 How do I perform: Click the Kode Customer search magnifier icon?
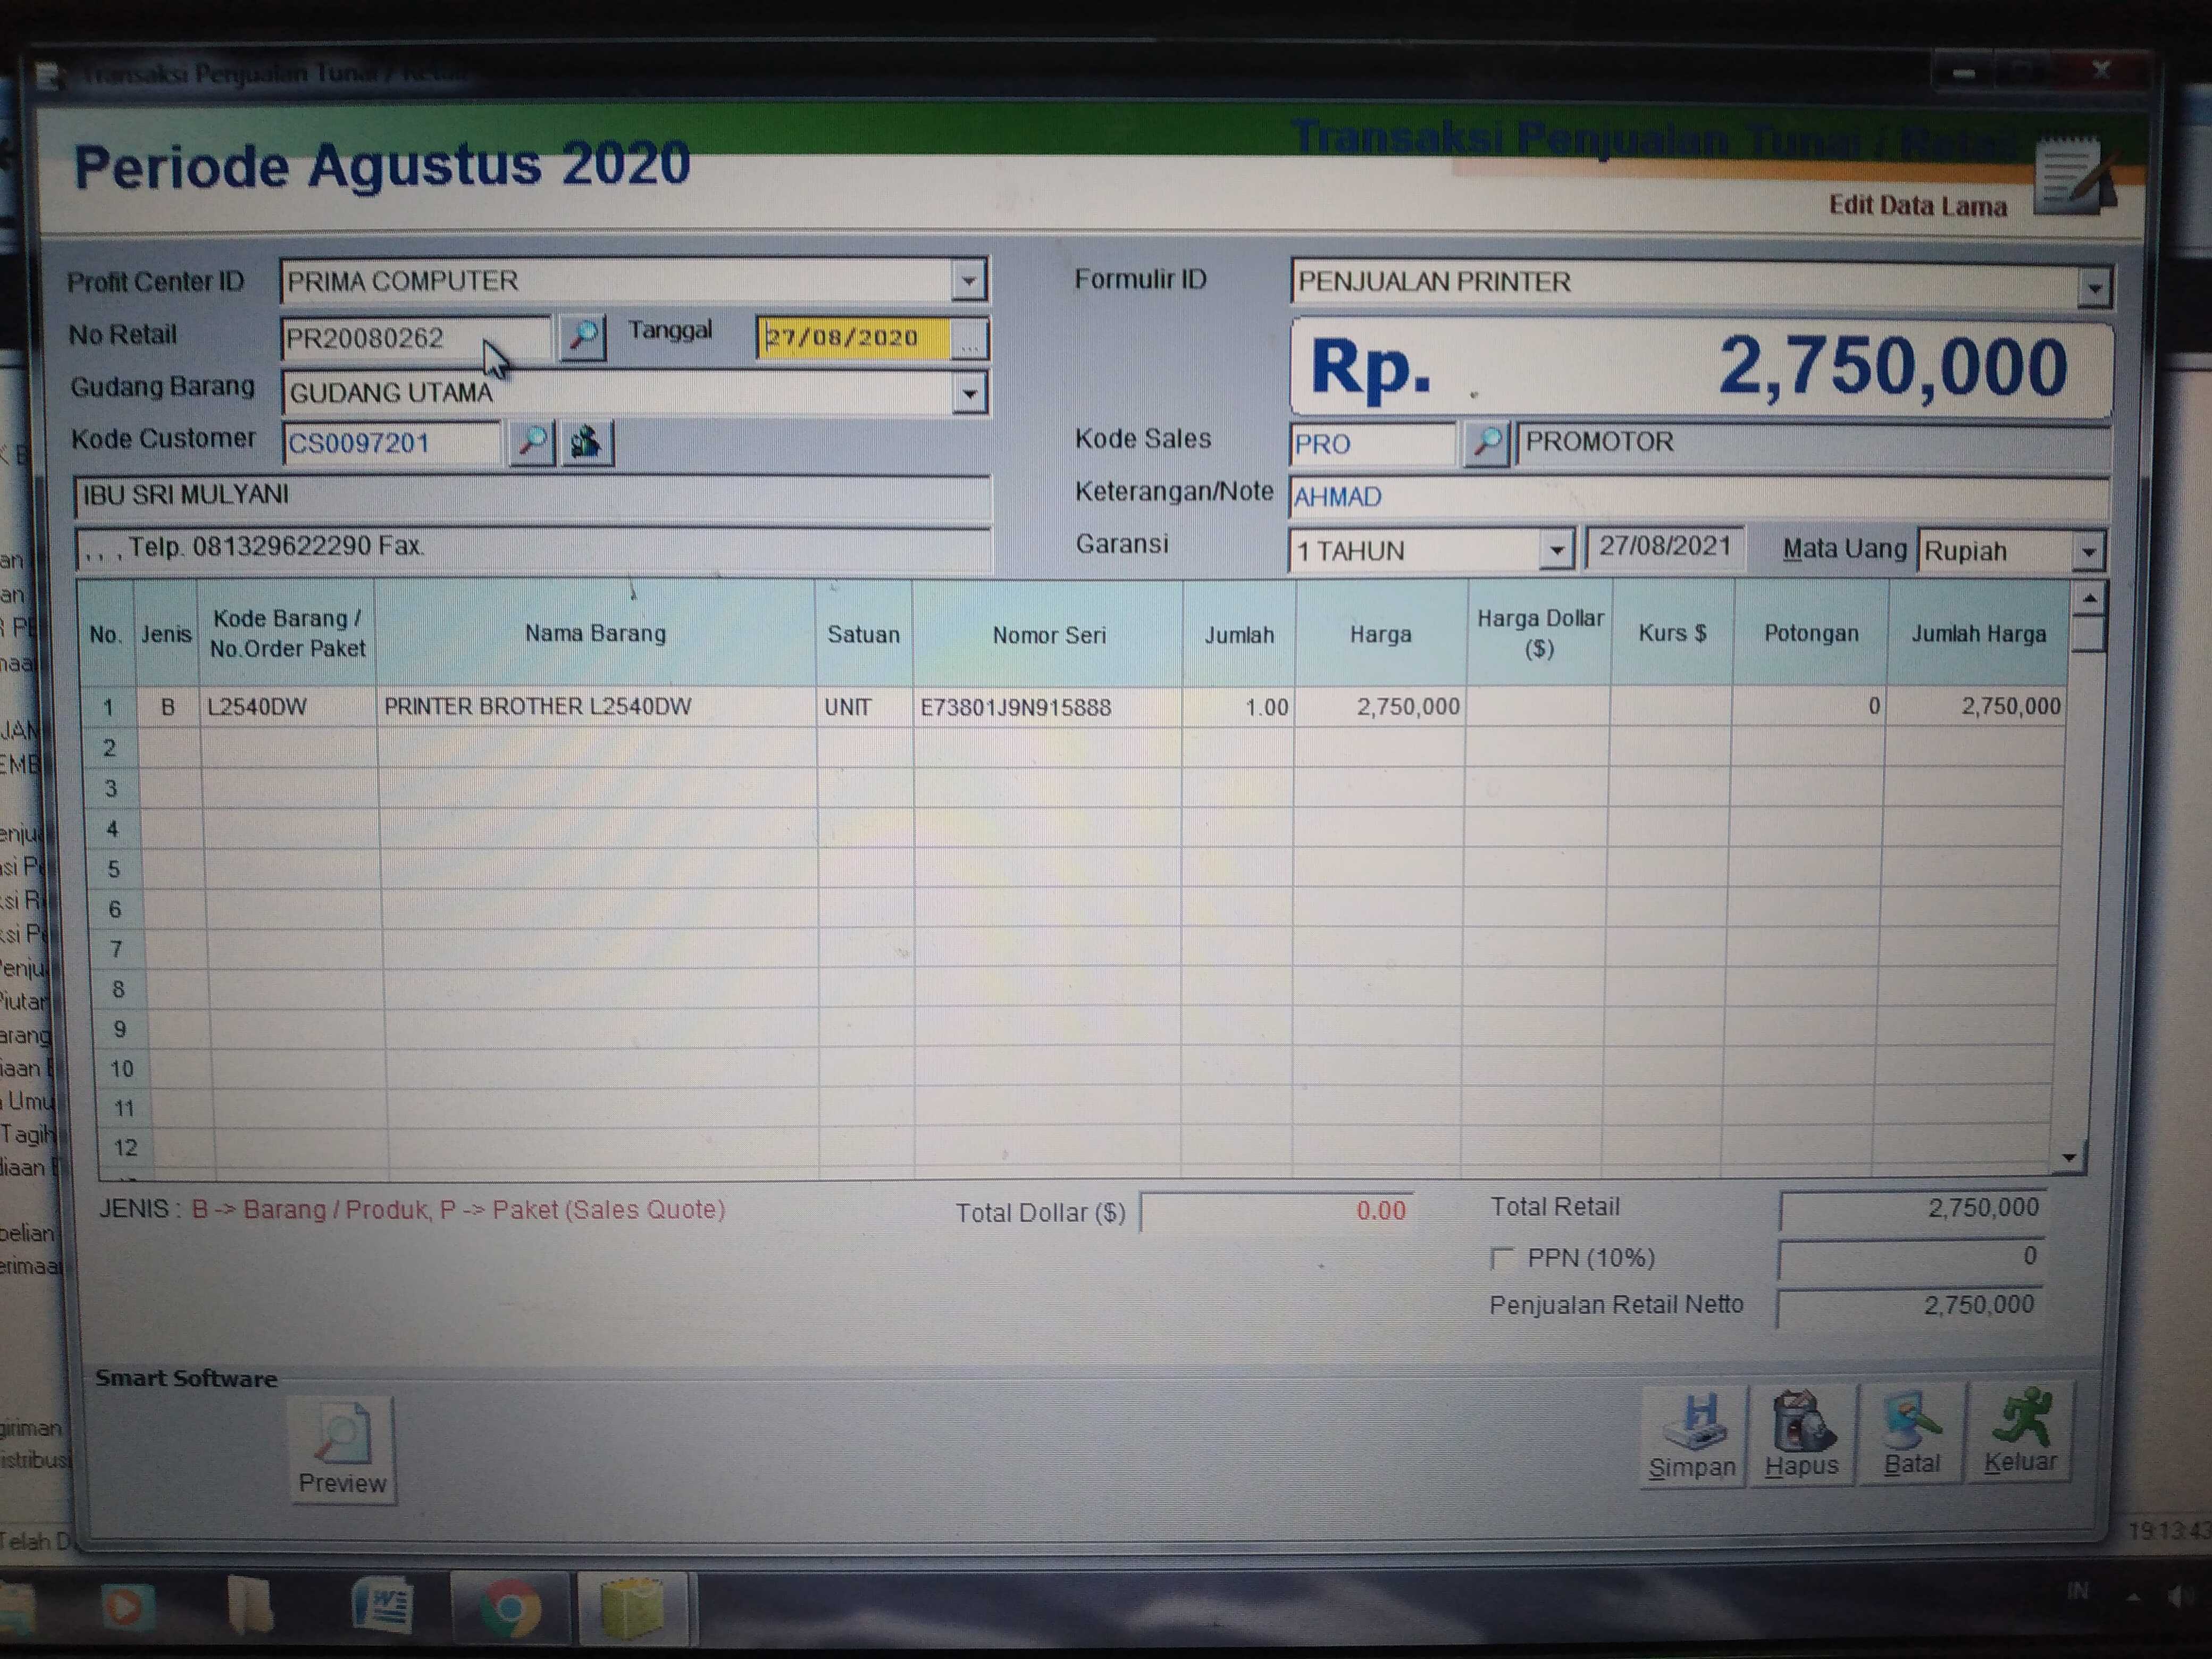pyautogui.click(x=532, y=441)
